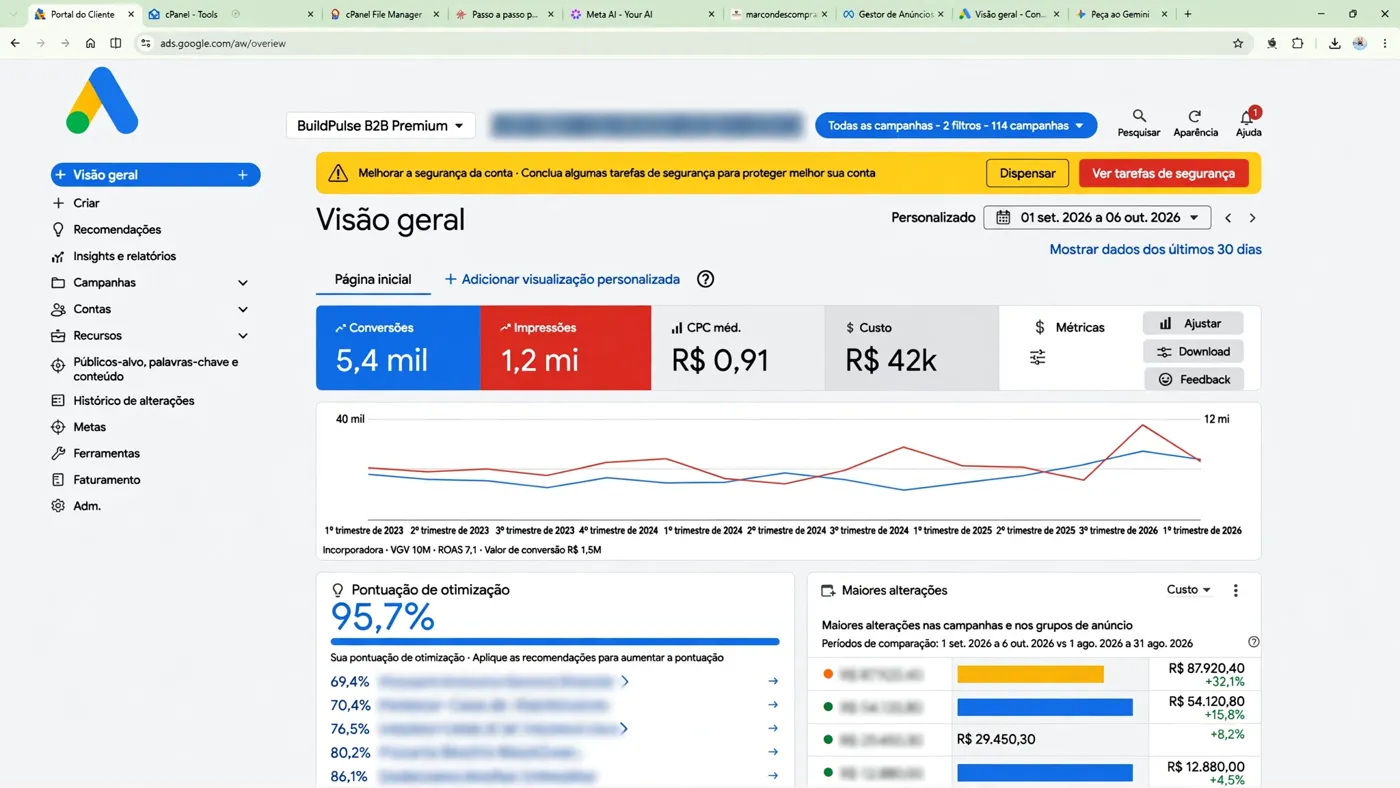Open Maiores alterações three-dot menu
This screenshot has height=788, width=1400.
[x=1235, y=590]
